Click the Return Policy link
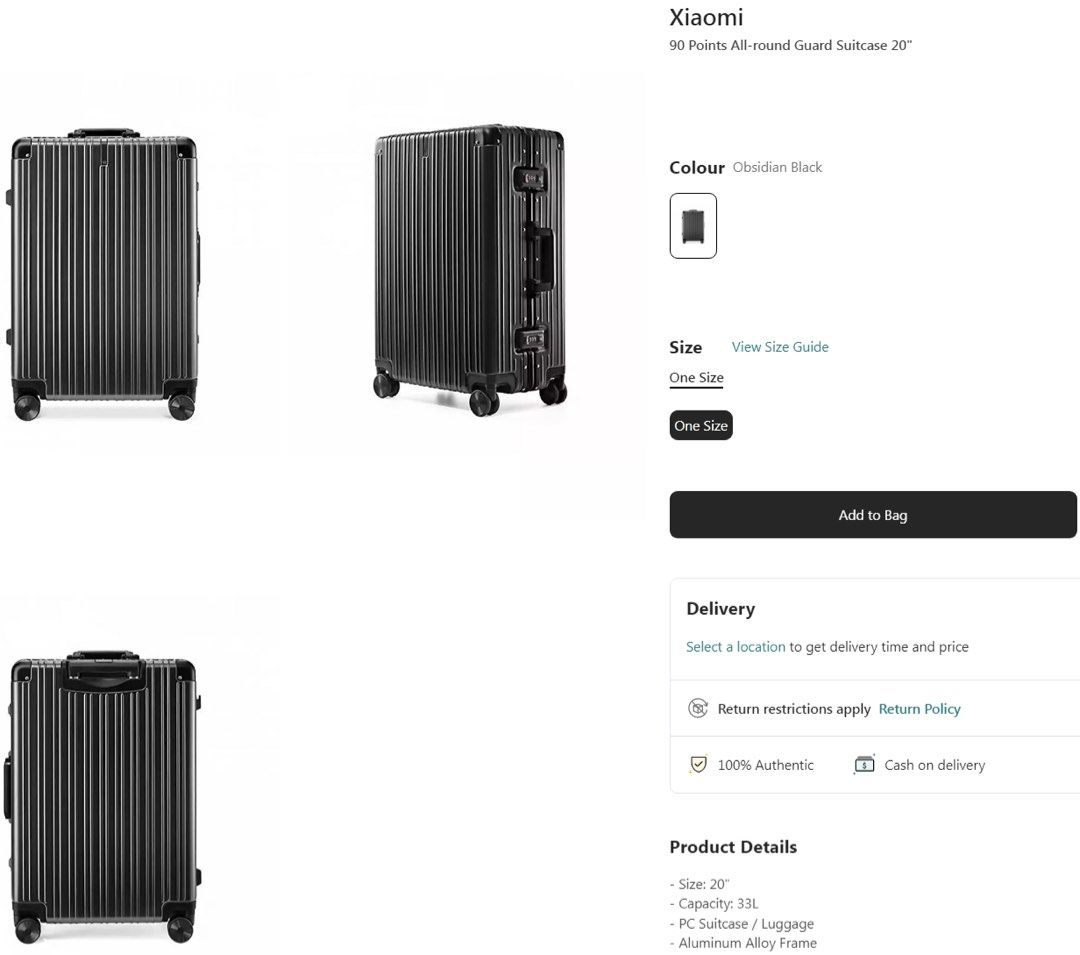 point(919,708)
